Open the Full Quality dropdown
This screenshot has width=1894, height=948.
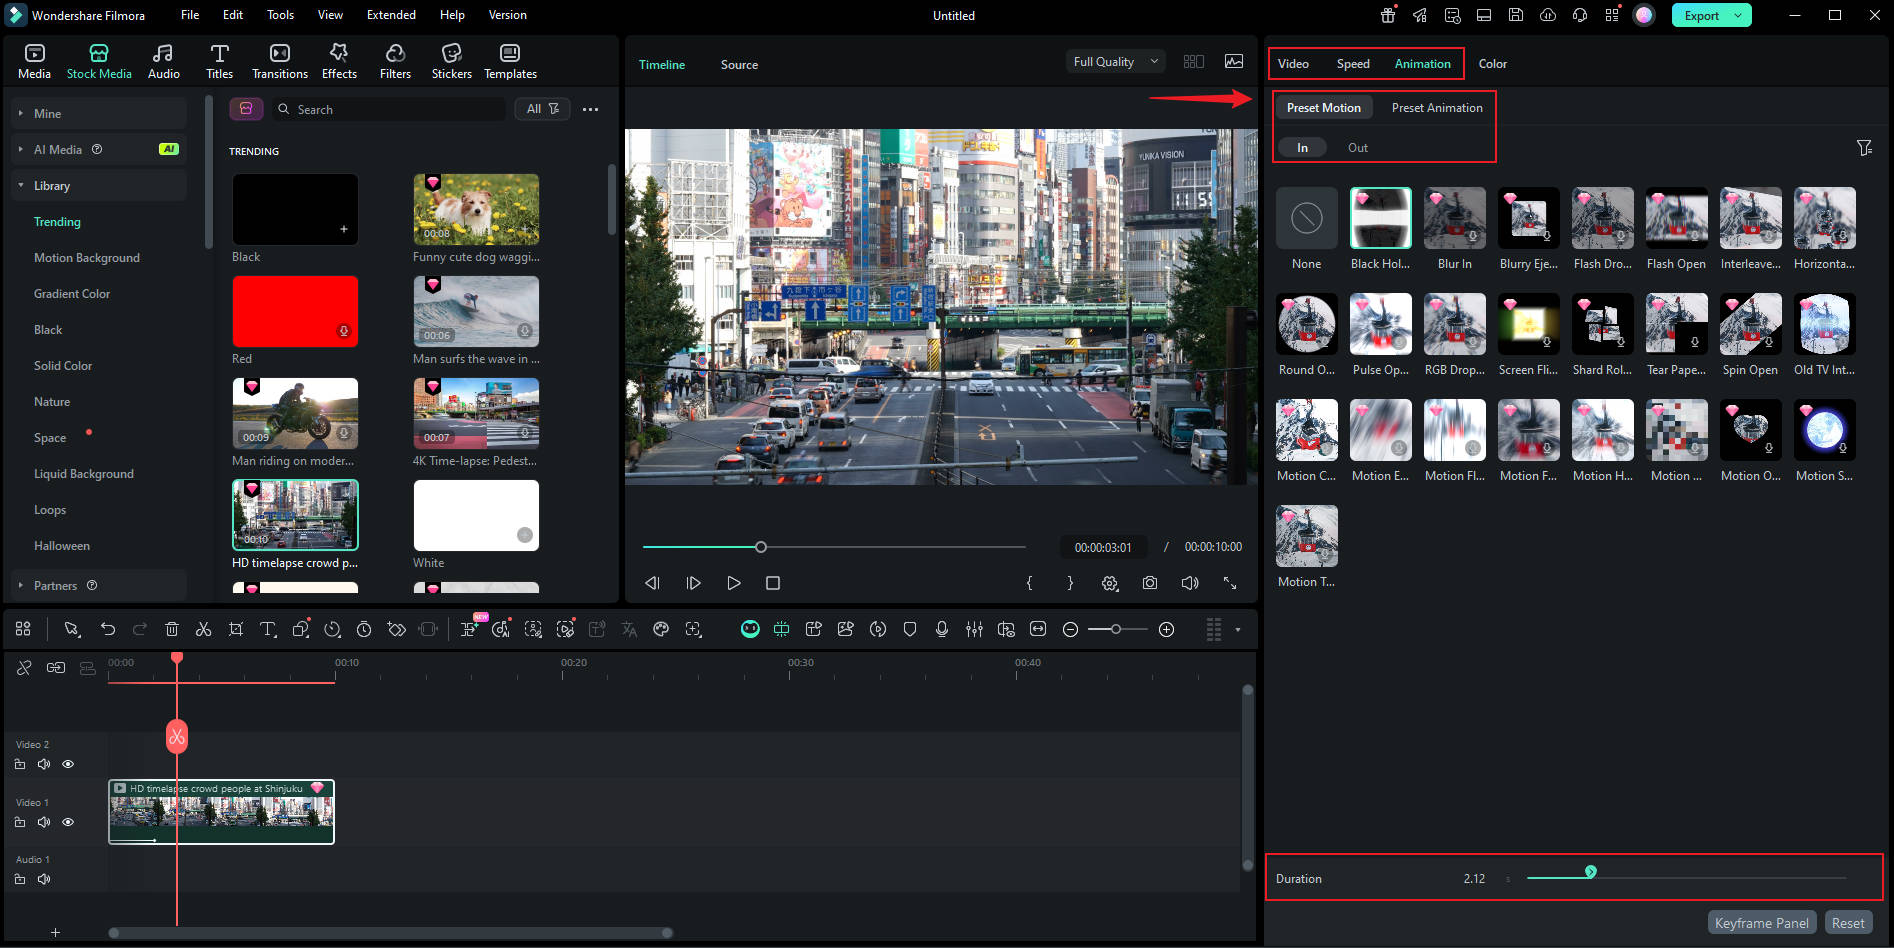(1116, 62)
